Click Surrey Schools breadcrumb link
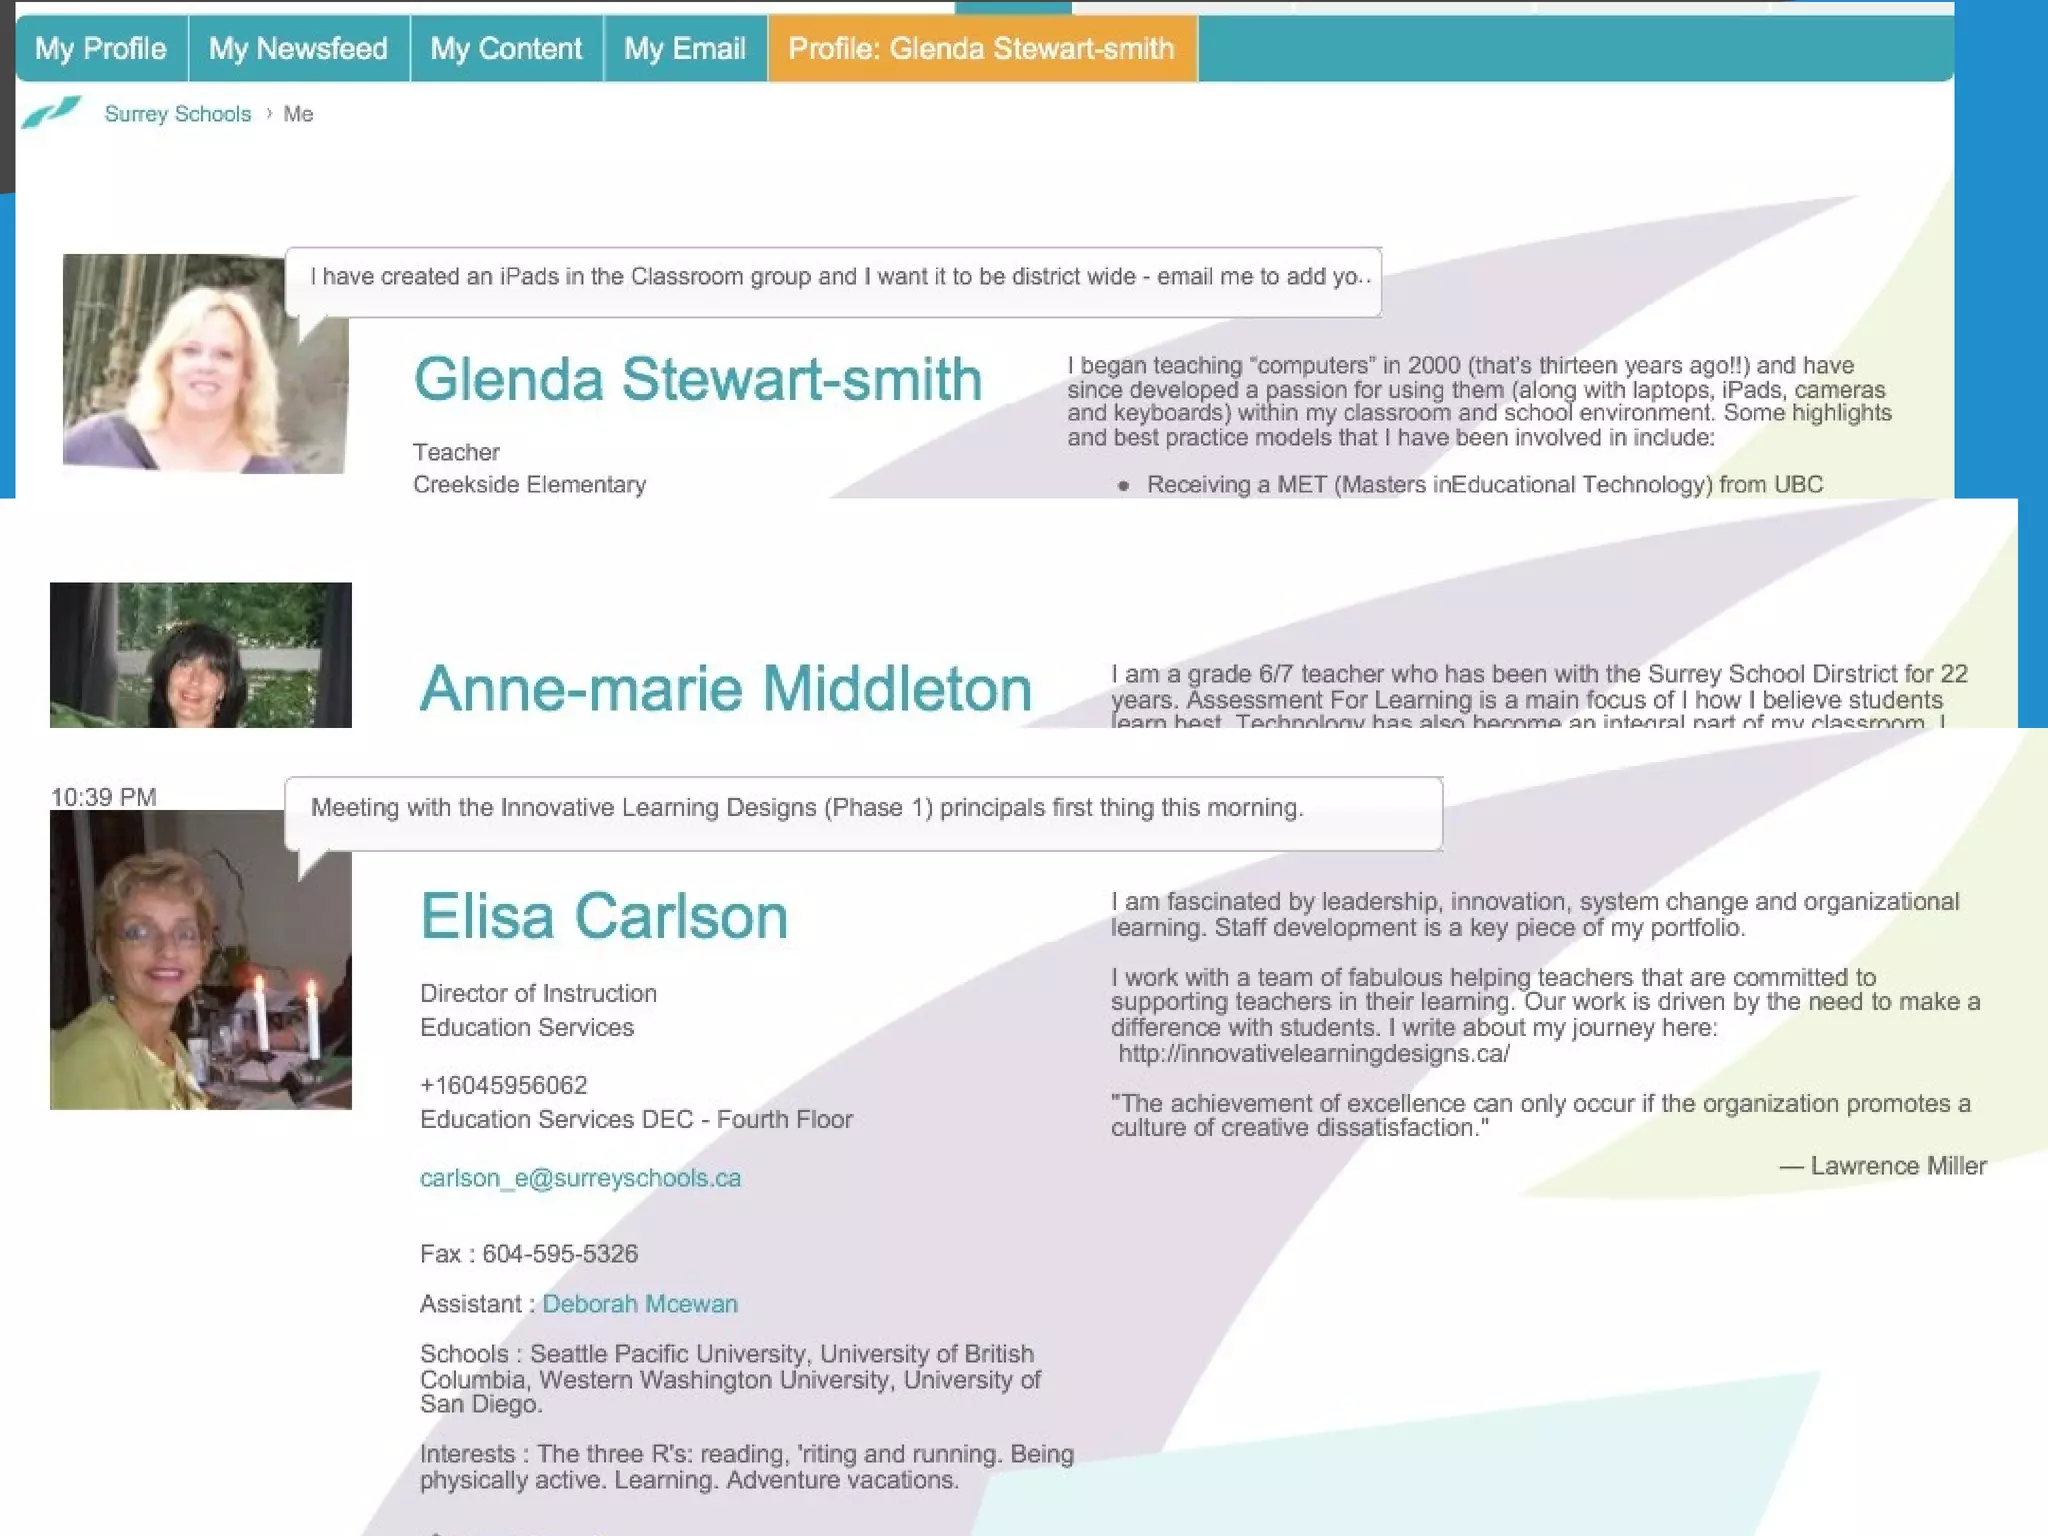 (178, 114)
